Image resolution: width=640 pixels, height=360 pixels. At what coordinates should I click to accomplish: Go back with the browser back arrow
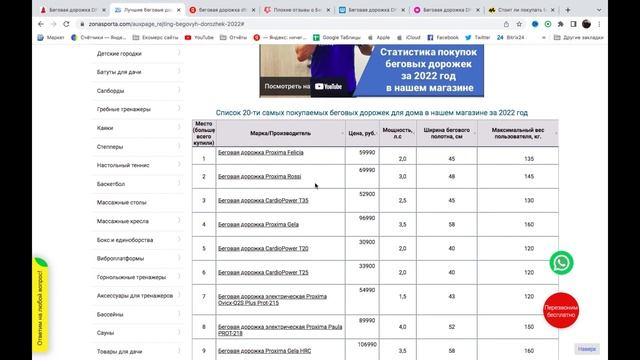pos(41,24)
